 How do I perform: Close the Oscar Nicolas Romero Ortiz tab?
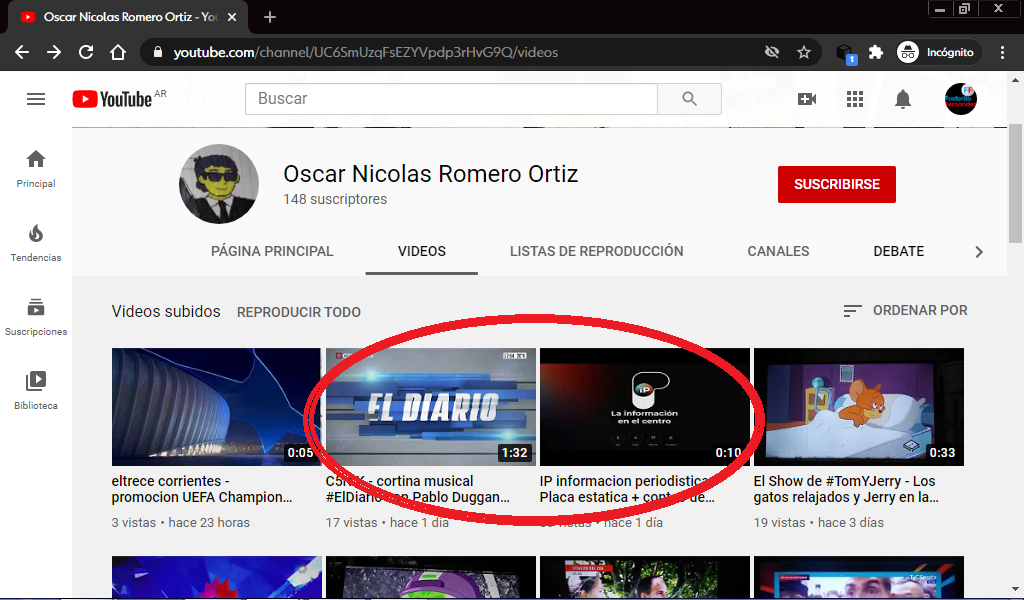(232, 17)
